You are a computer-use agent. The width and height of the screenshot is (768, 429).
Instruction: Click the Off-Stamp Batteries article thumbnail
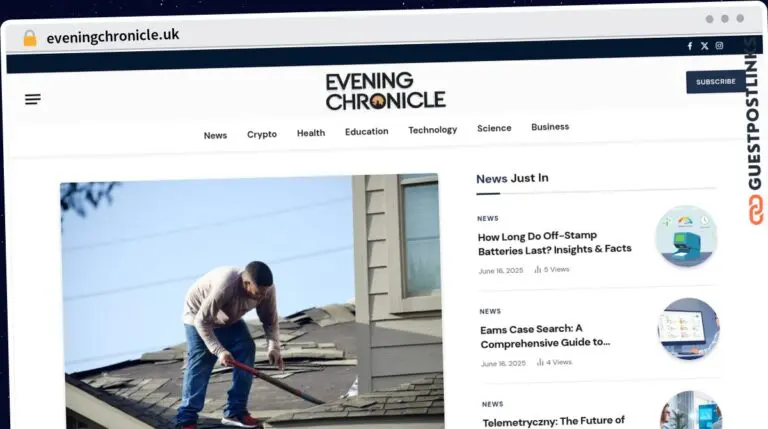tap(686, 236)
